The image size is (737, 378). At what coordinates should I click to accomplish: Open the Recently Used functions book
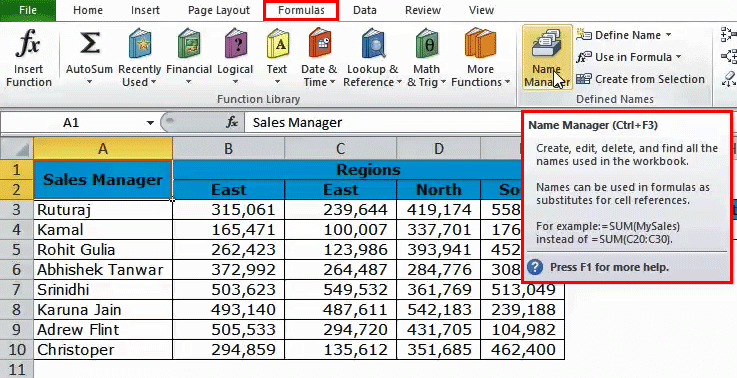140,43
